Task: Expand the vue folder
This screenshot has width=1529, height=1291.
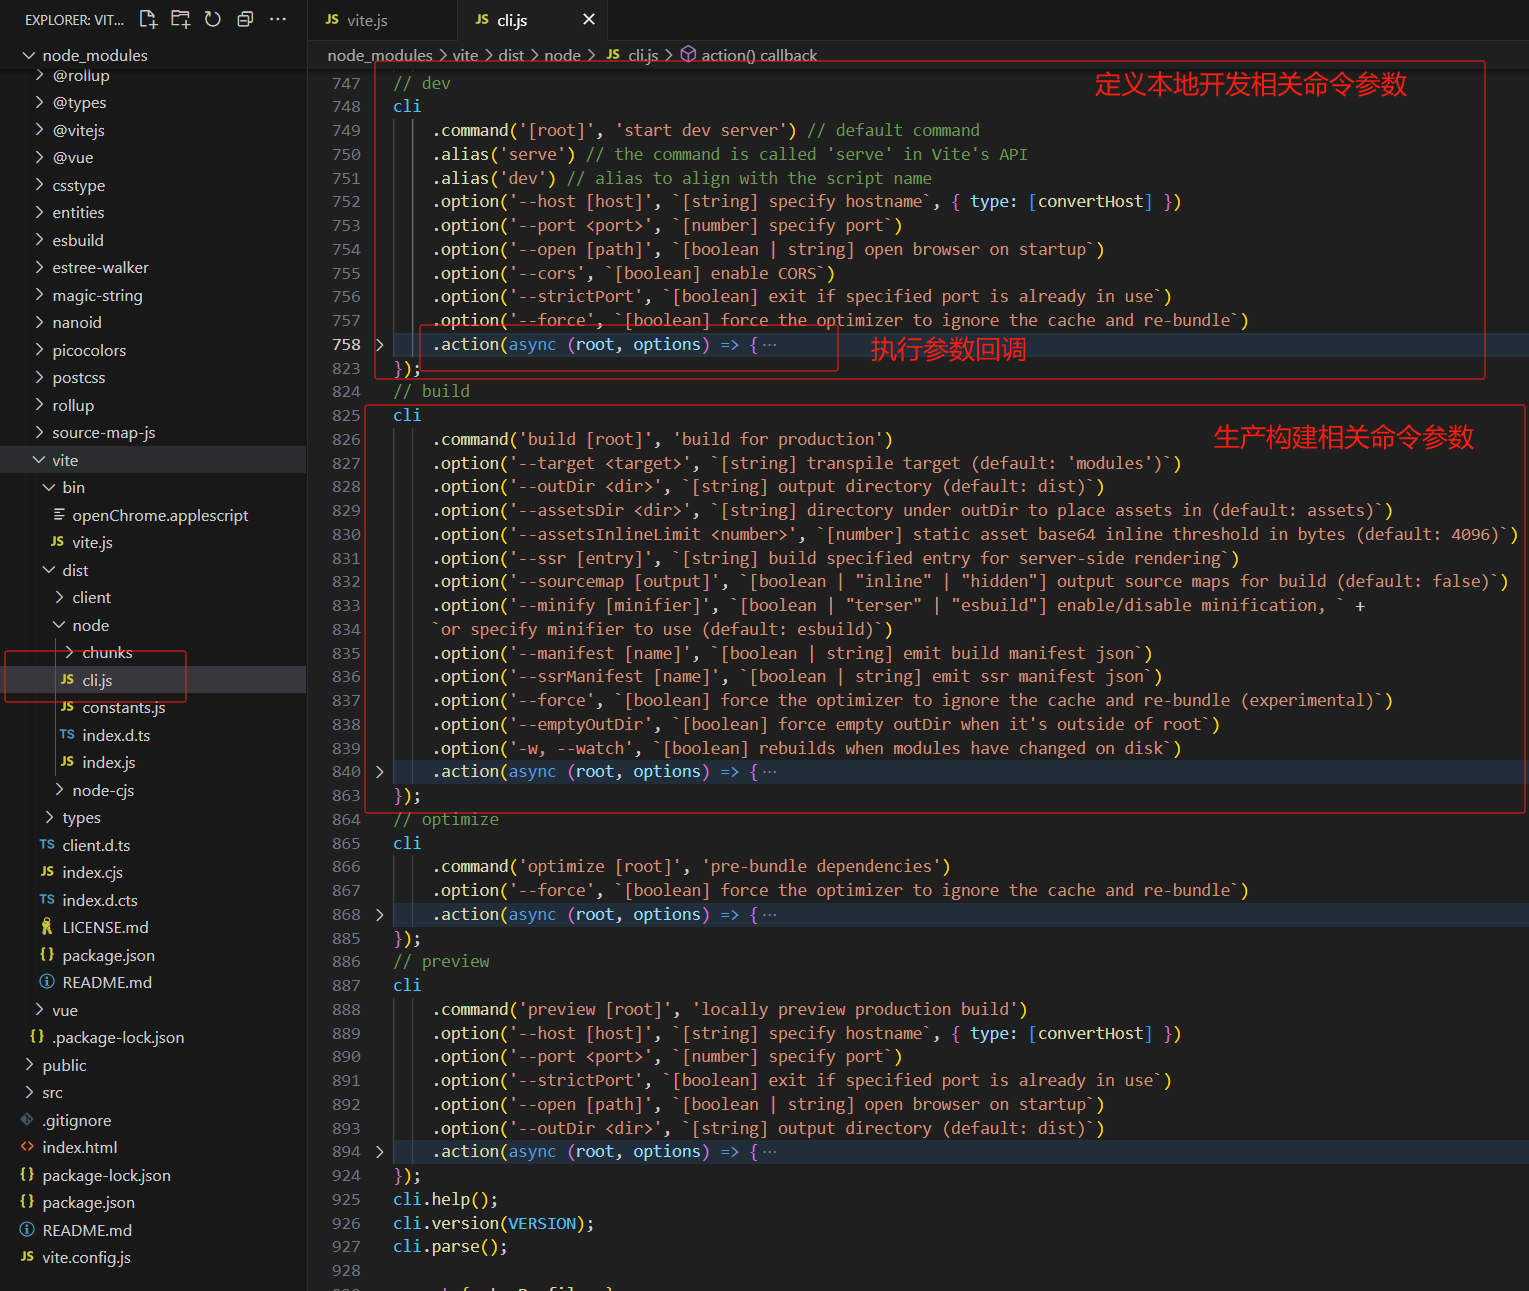Action: click(x=153, y=1010)
